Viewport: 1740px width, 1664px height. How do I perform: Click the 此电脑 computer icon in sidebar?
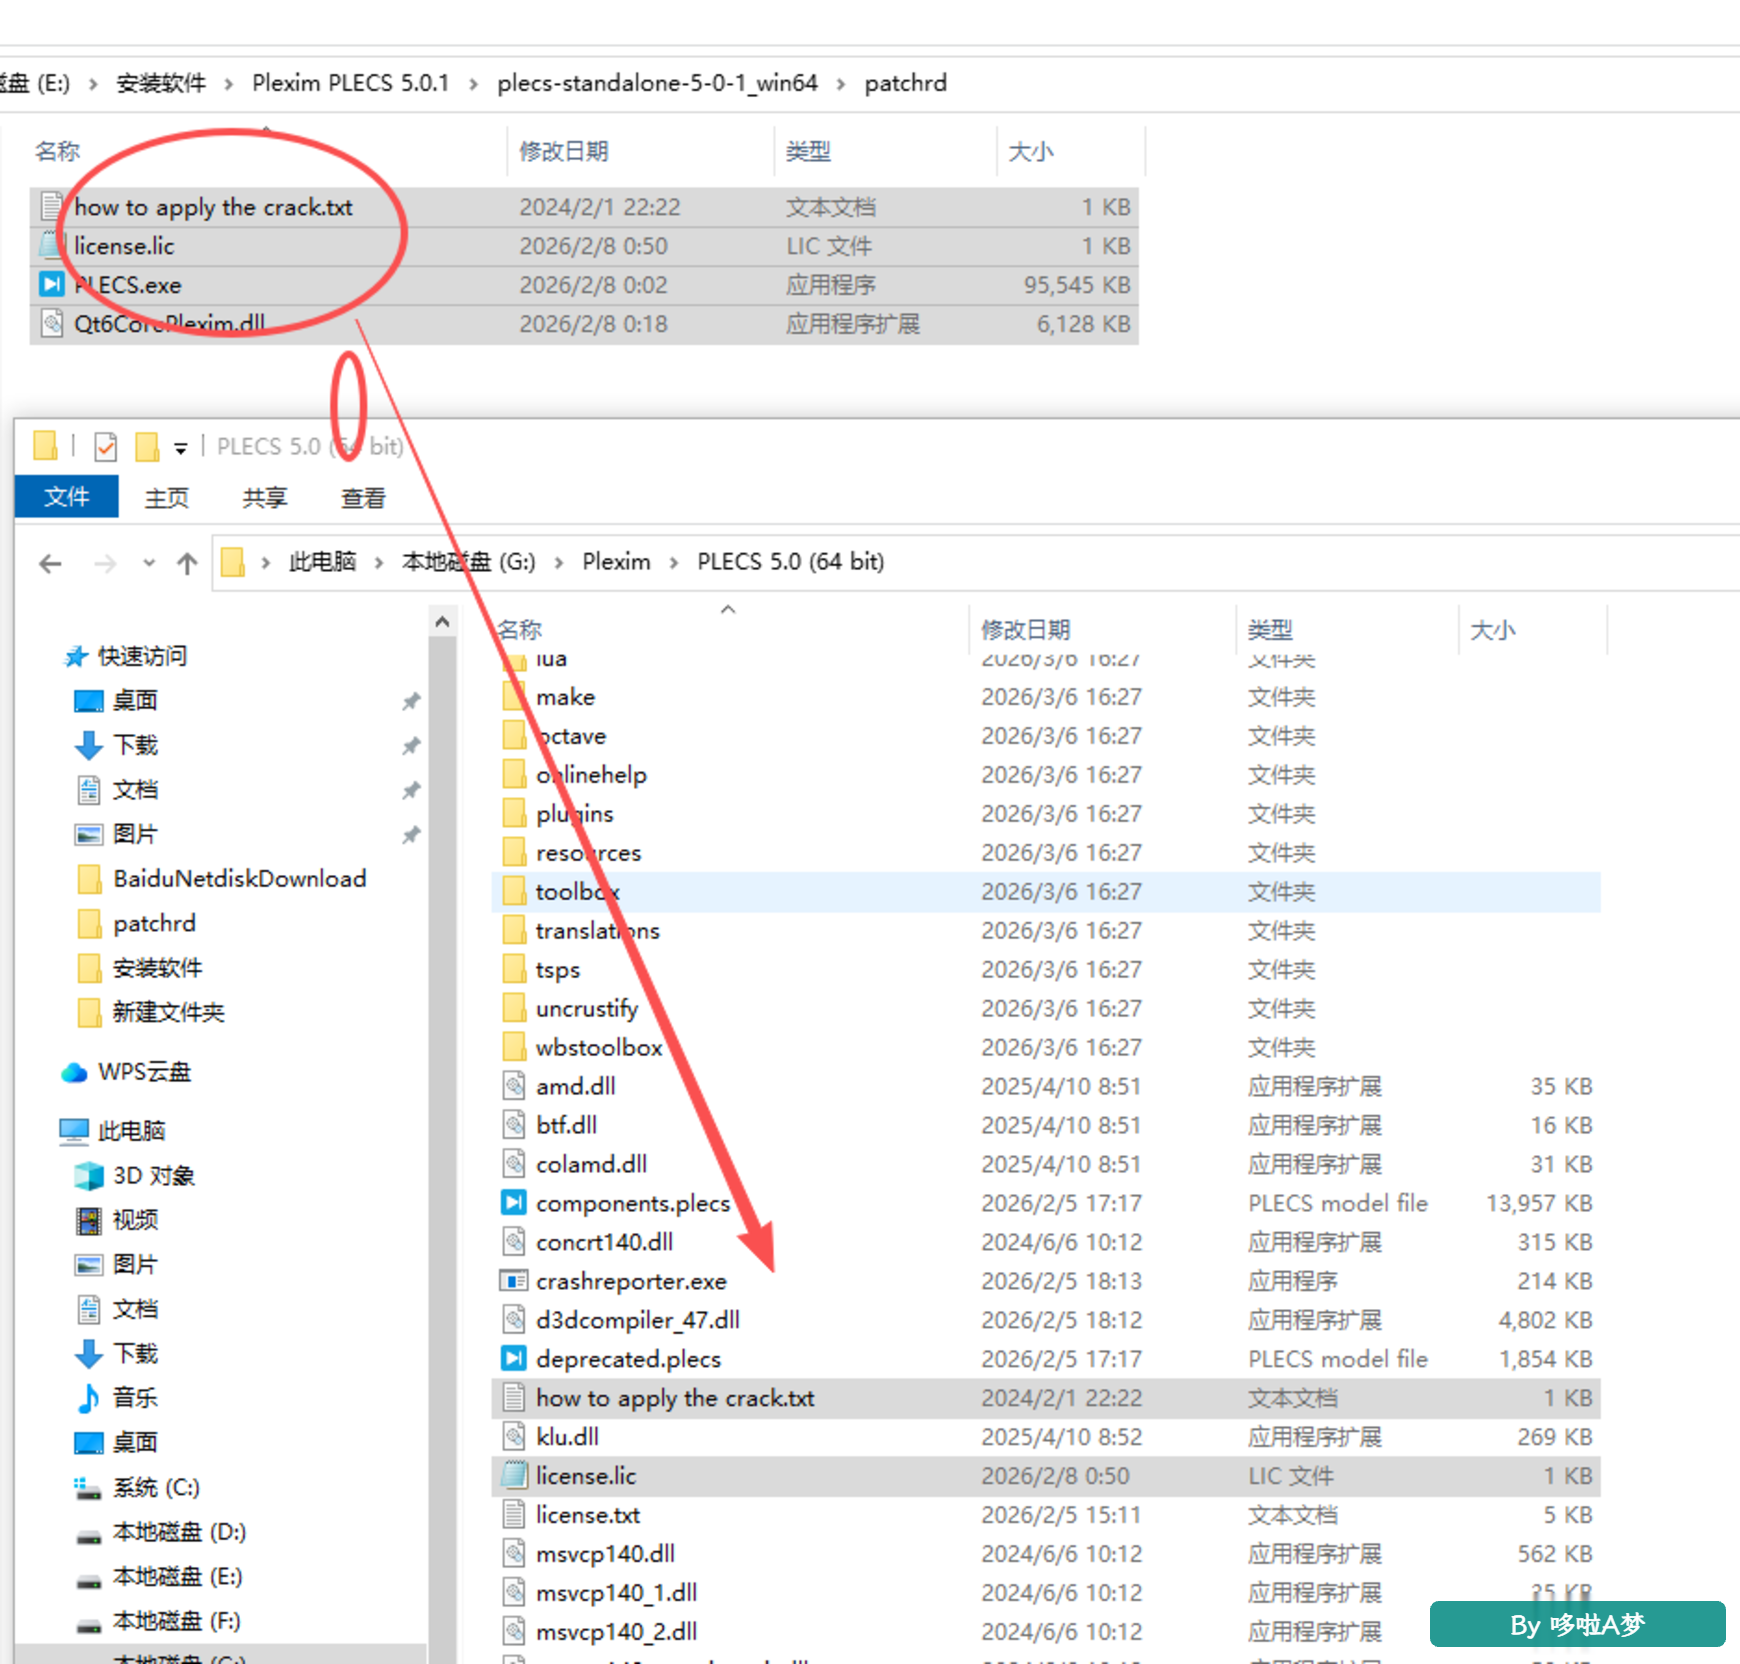tap(74, 1131)
